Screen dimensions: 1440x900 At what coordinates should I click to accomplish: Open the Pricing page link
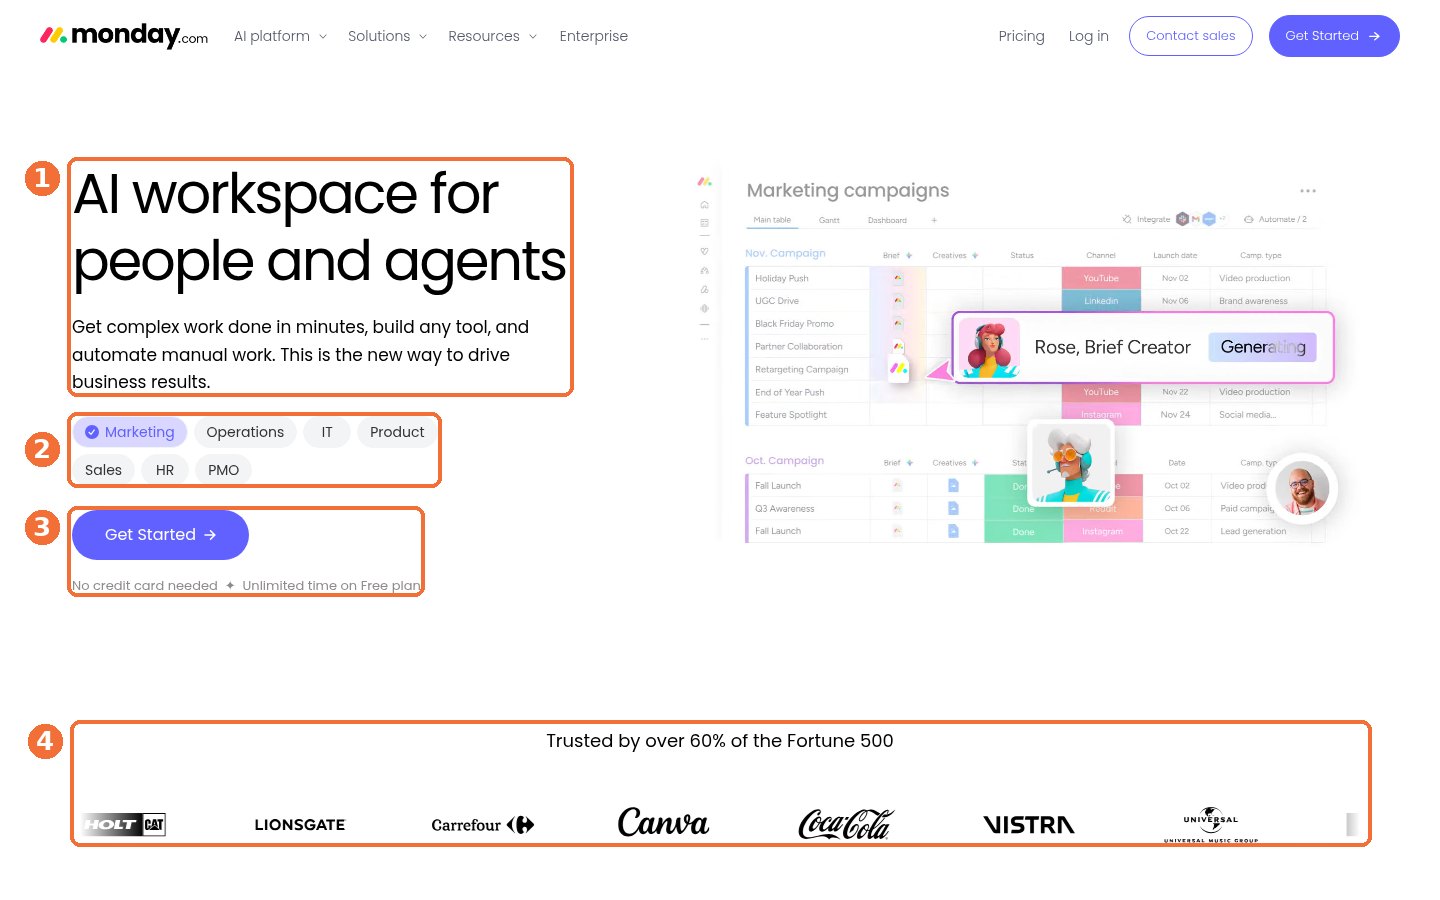pos(1021,36)
